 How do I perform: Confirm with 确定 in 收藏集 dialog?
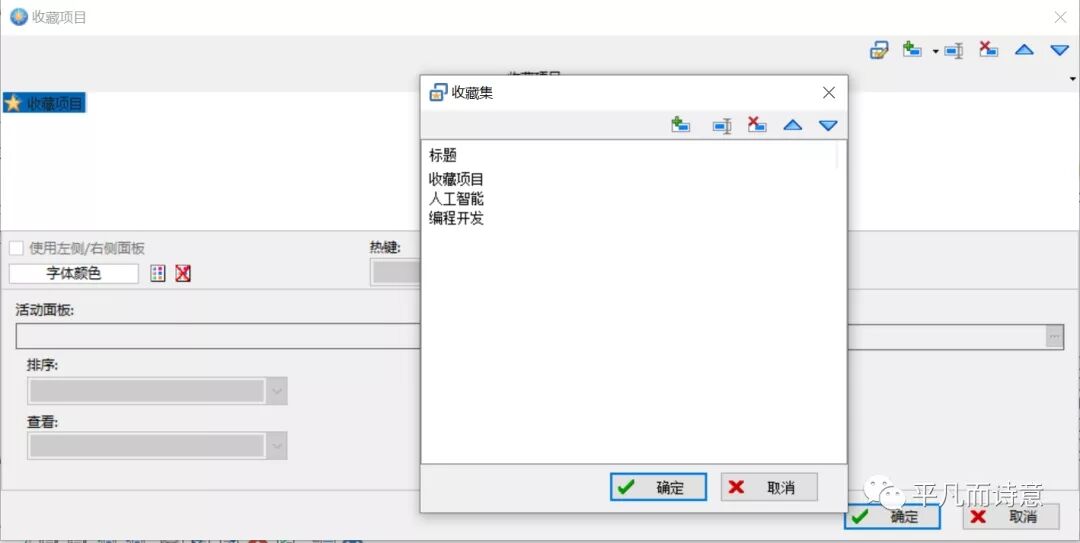click(658, 487)
